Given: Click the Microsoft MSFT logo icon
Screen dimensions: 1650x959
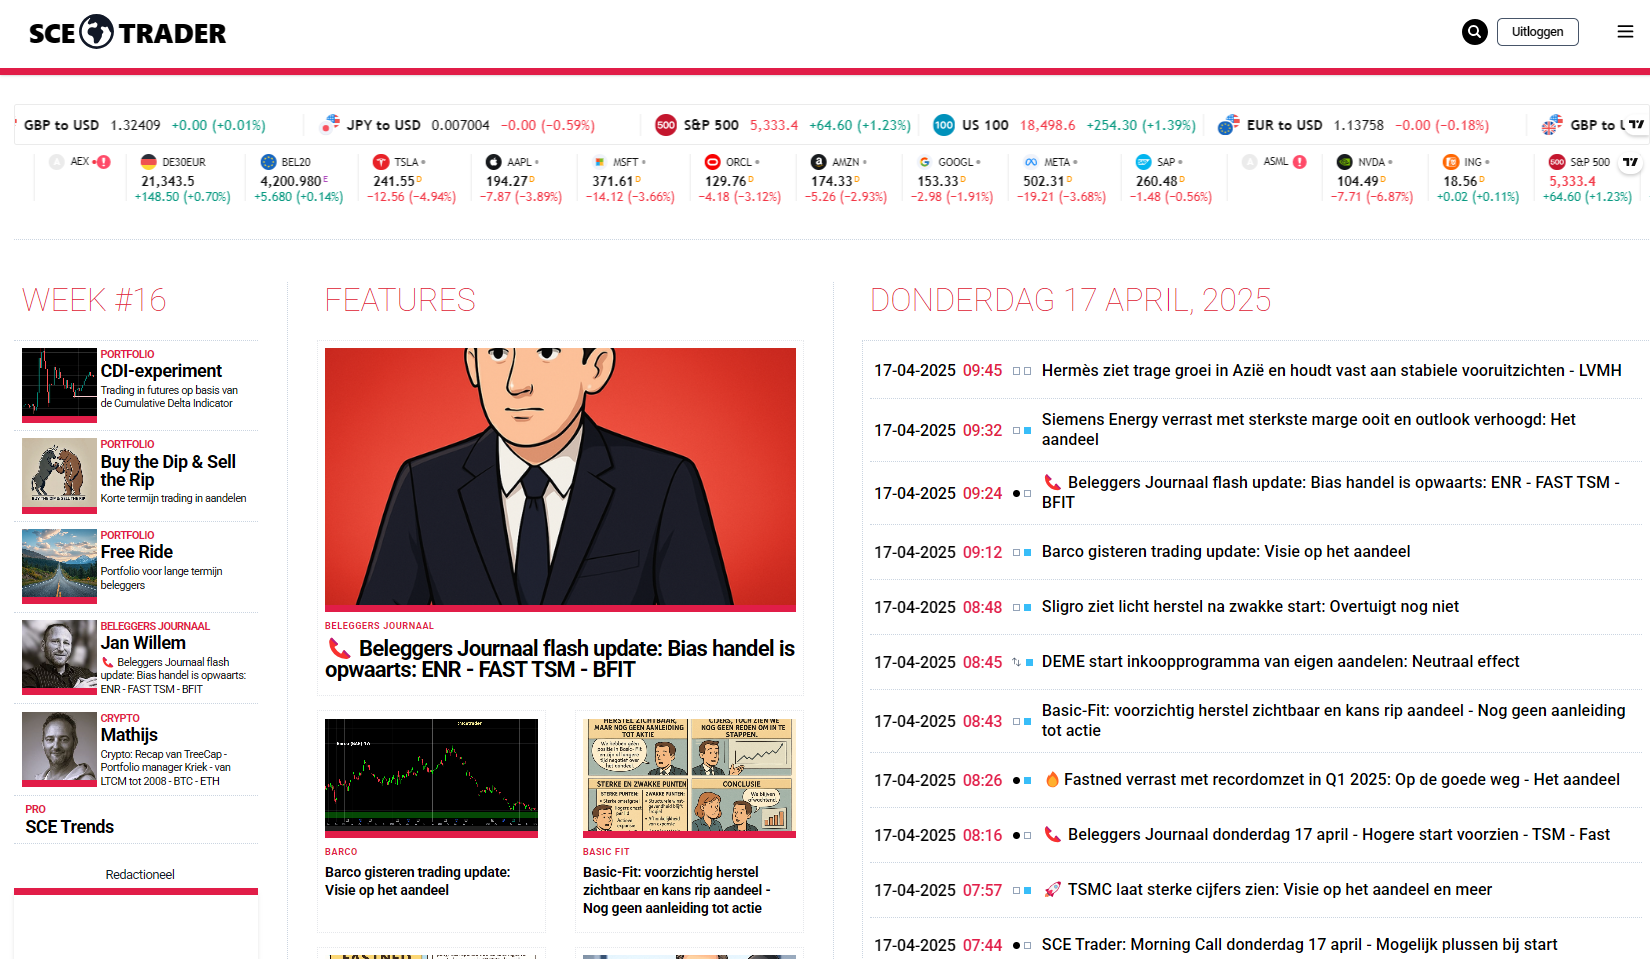Looking at the screenshot, I should pos(599,162).
